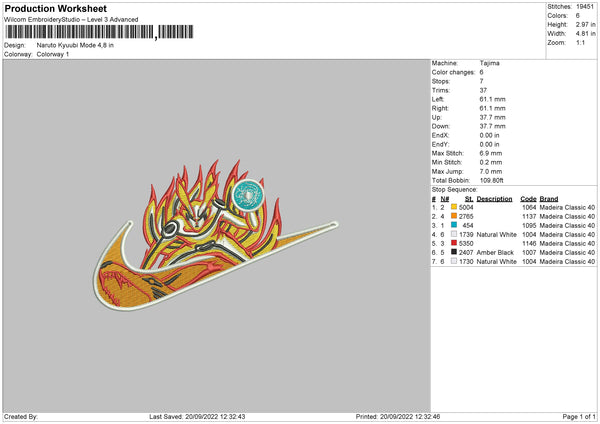This screenshot has height=424, width=600.
Task: Click the Zoom value '1:1'
Action: [x=581, y=43]
